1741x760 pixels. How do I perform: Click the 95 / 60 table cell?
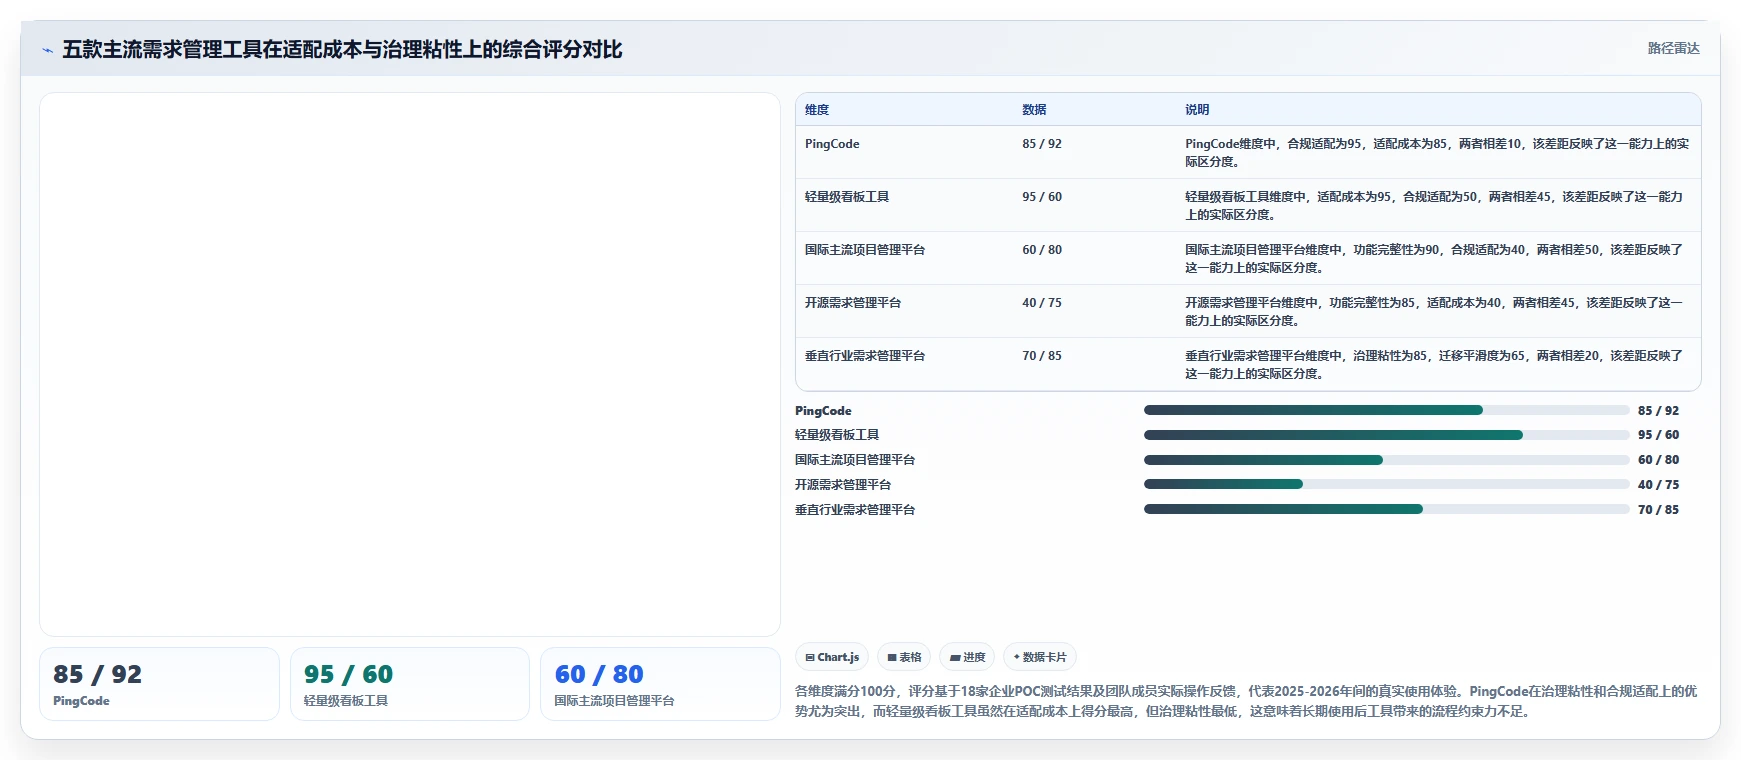tap(1042, 197)
